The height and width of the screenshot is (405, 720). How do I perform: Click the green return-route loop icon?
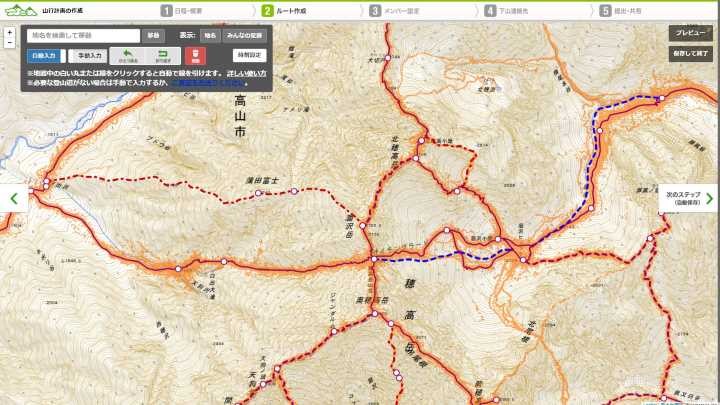pos(163,56)
